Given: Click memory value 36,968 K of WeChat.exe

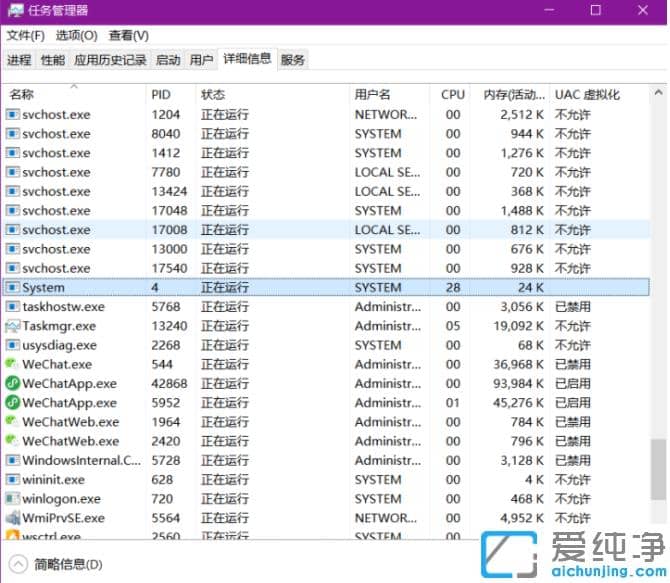Looking at the screenshot, I should (x=519, y=364).
